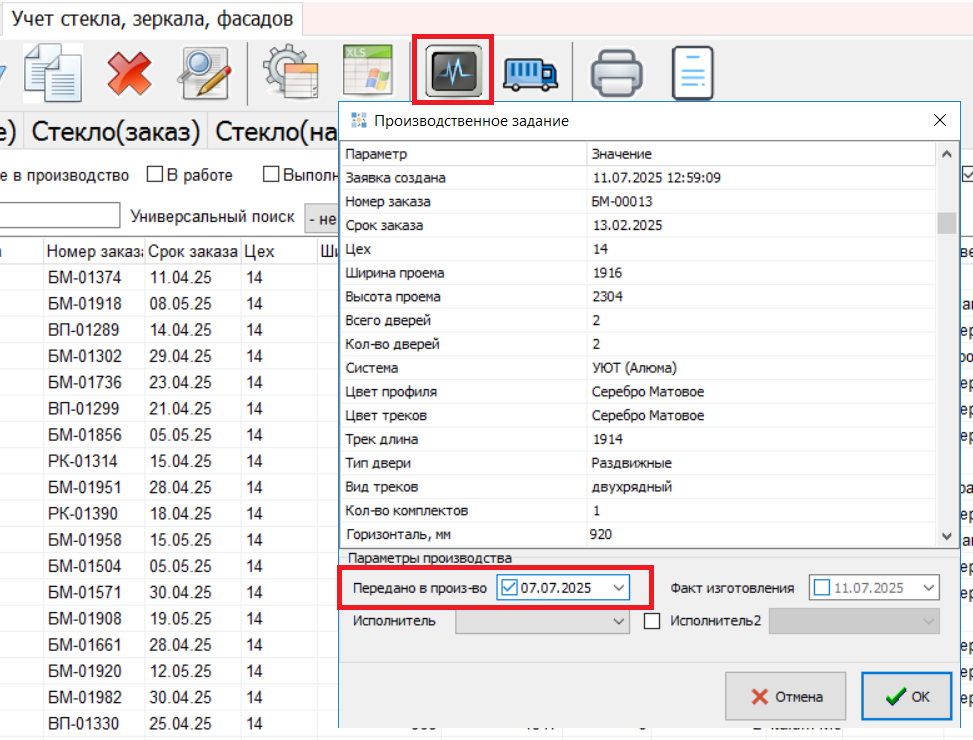Enable the 'В работе' checkbox
The height and width of the screenshot is (740, 973).
[x=155, y=175]
